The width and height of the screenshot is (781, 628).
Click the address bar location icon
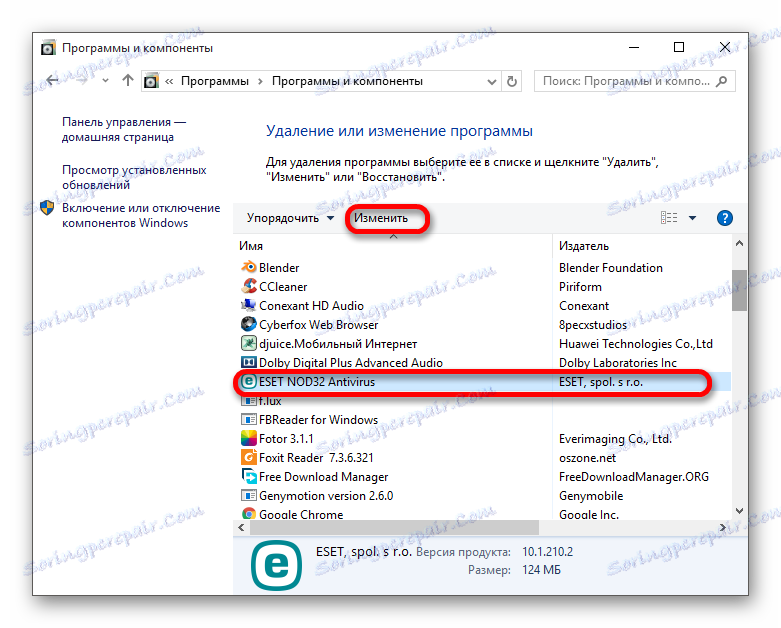pyautogui.click(x=151, y=81)
